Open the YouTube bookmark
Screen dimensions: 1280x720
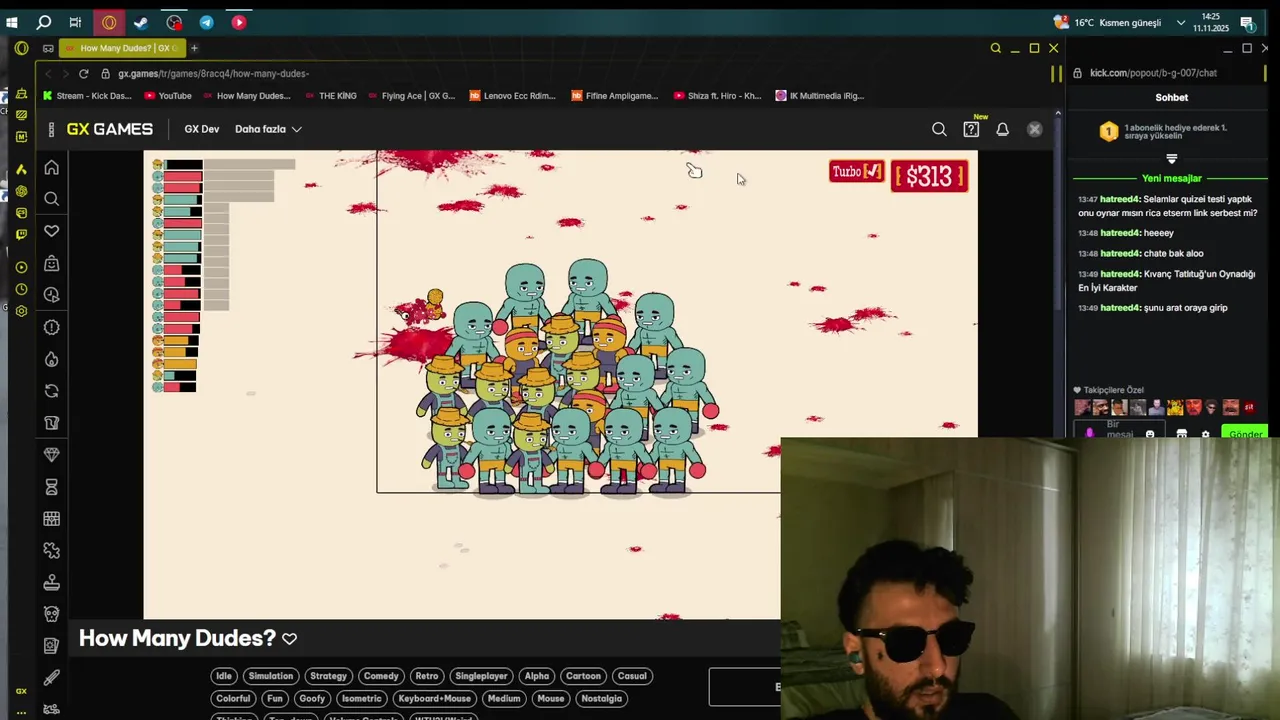click(167, 96)
